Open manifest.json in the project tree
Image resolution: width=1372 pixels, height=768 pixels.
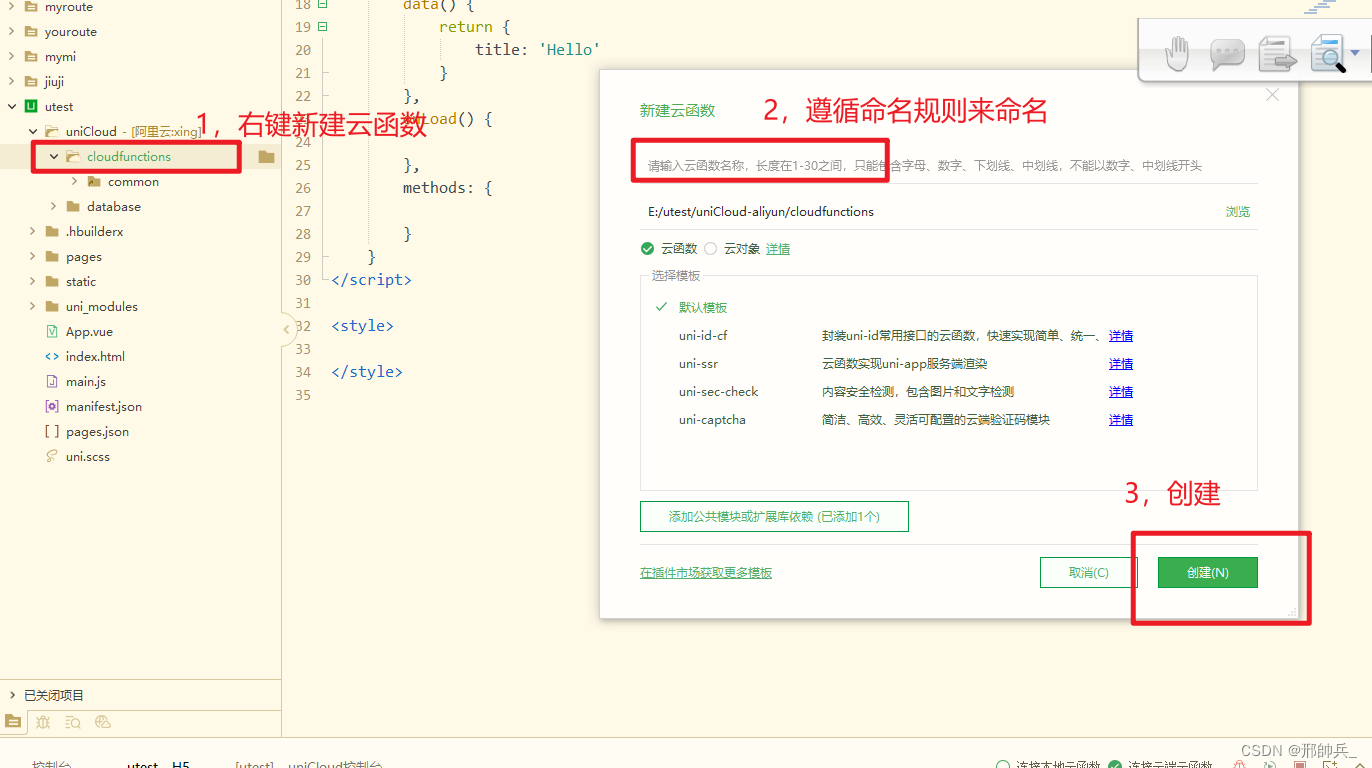point(104,406)
